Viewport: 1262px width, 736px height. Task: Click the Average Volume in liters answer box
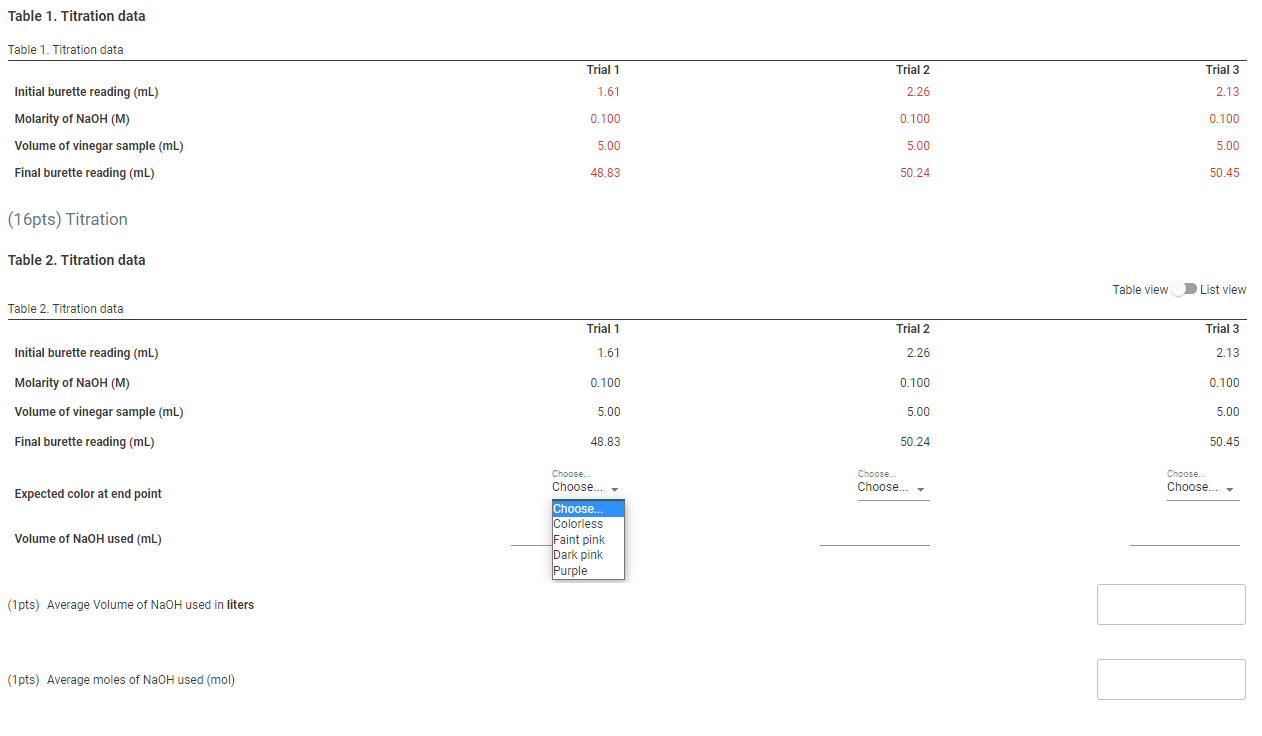coord(1170,604)
